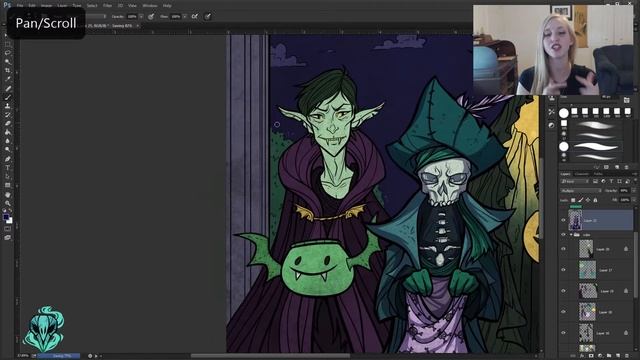Hide Layer 16 visibility eye

pyautogui.click(x=564, y=333)
